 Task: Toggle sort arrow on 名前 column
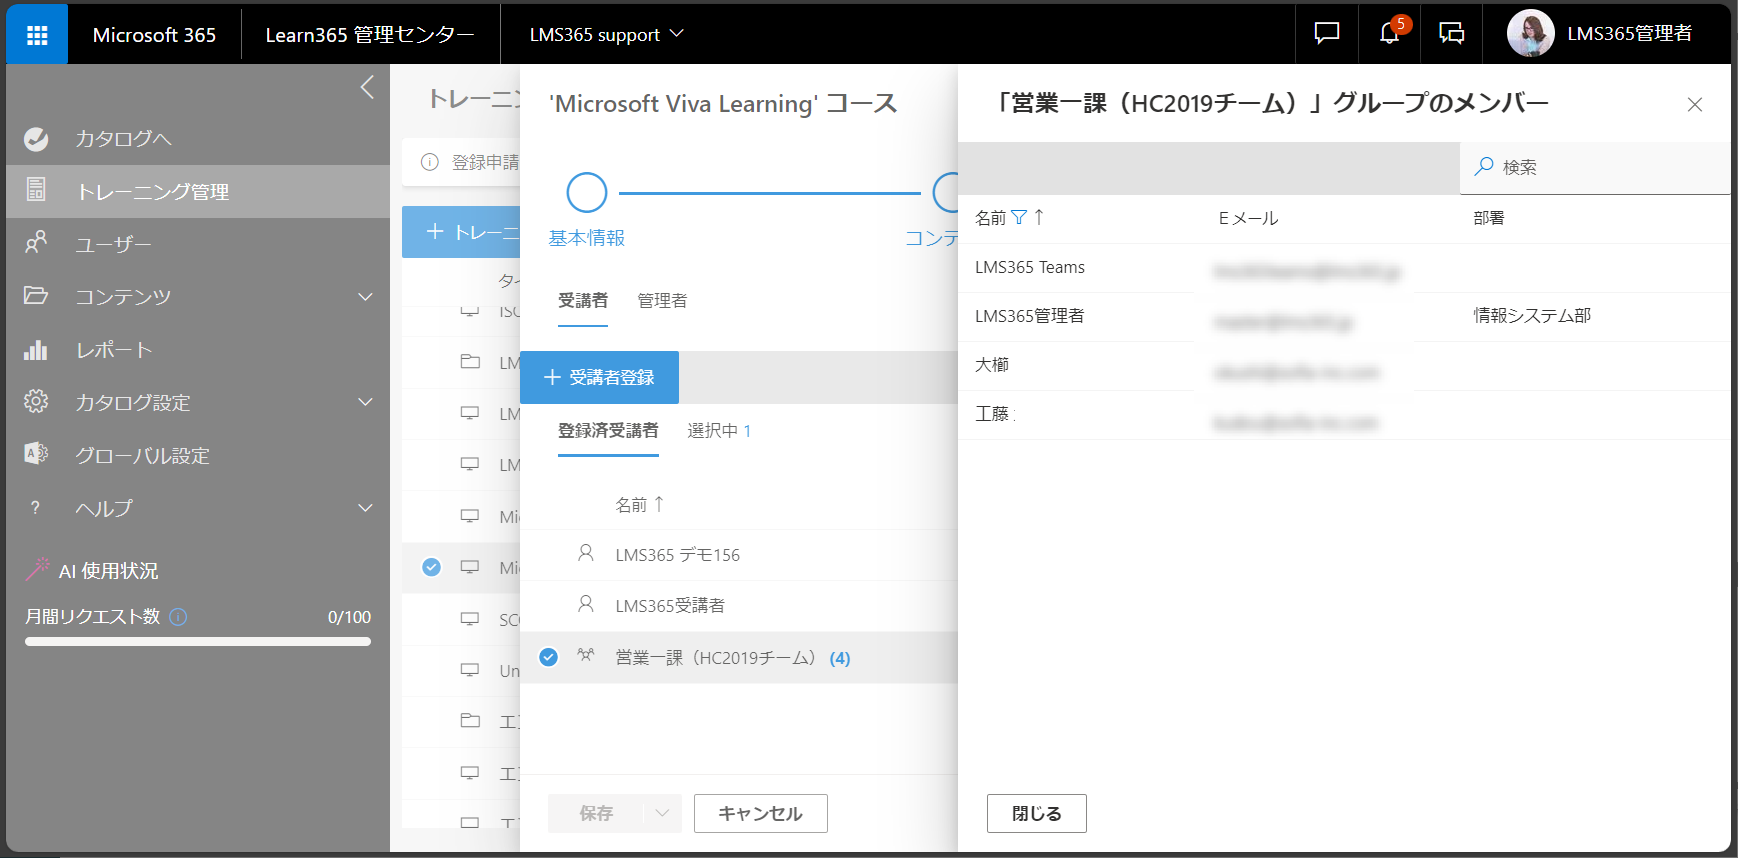(1039, 216)
